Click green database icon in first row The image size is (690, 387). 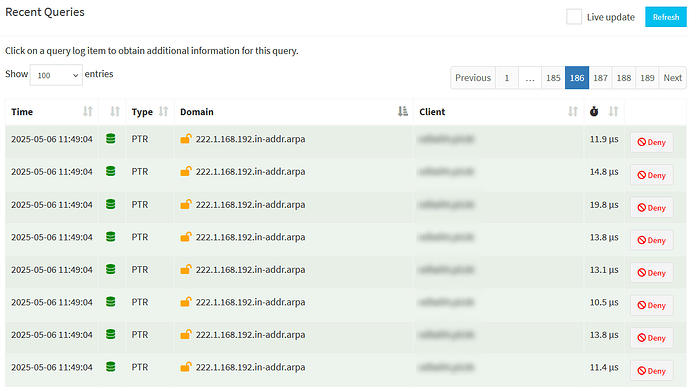(110, 139)
